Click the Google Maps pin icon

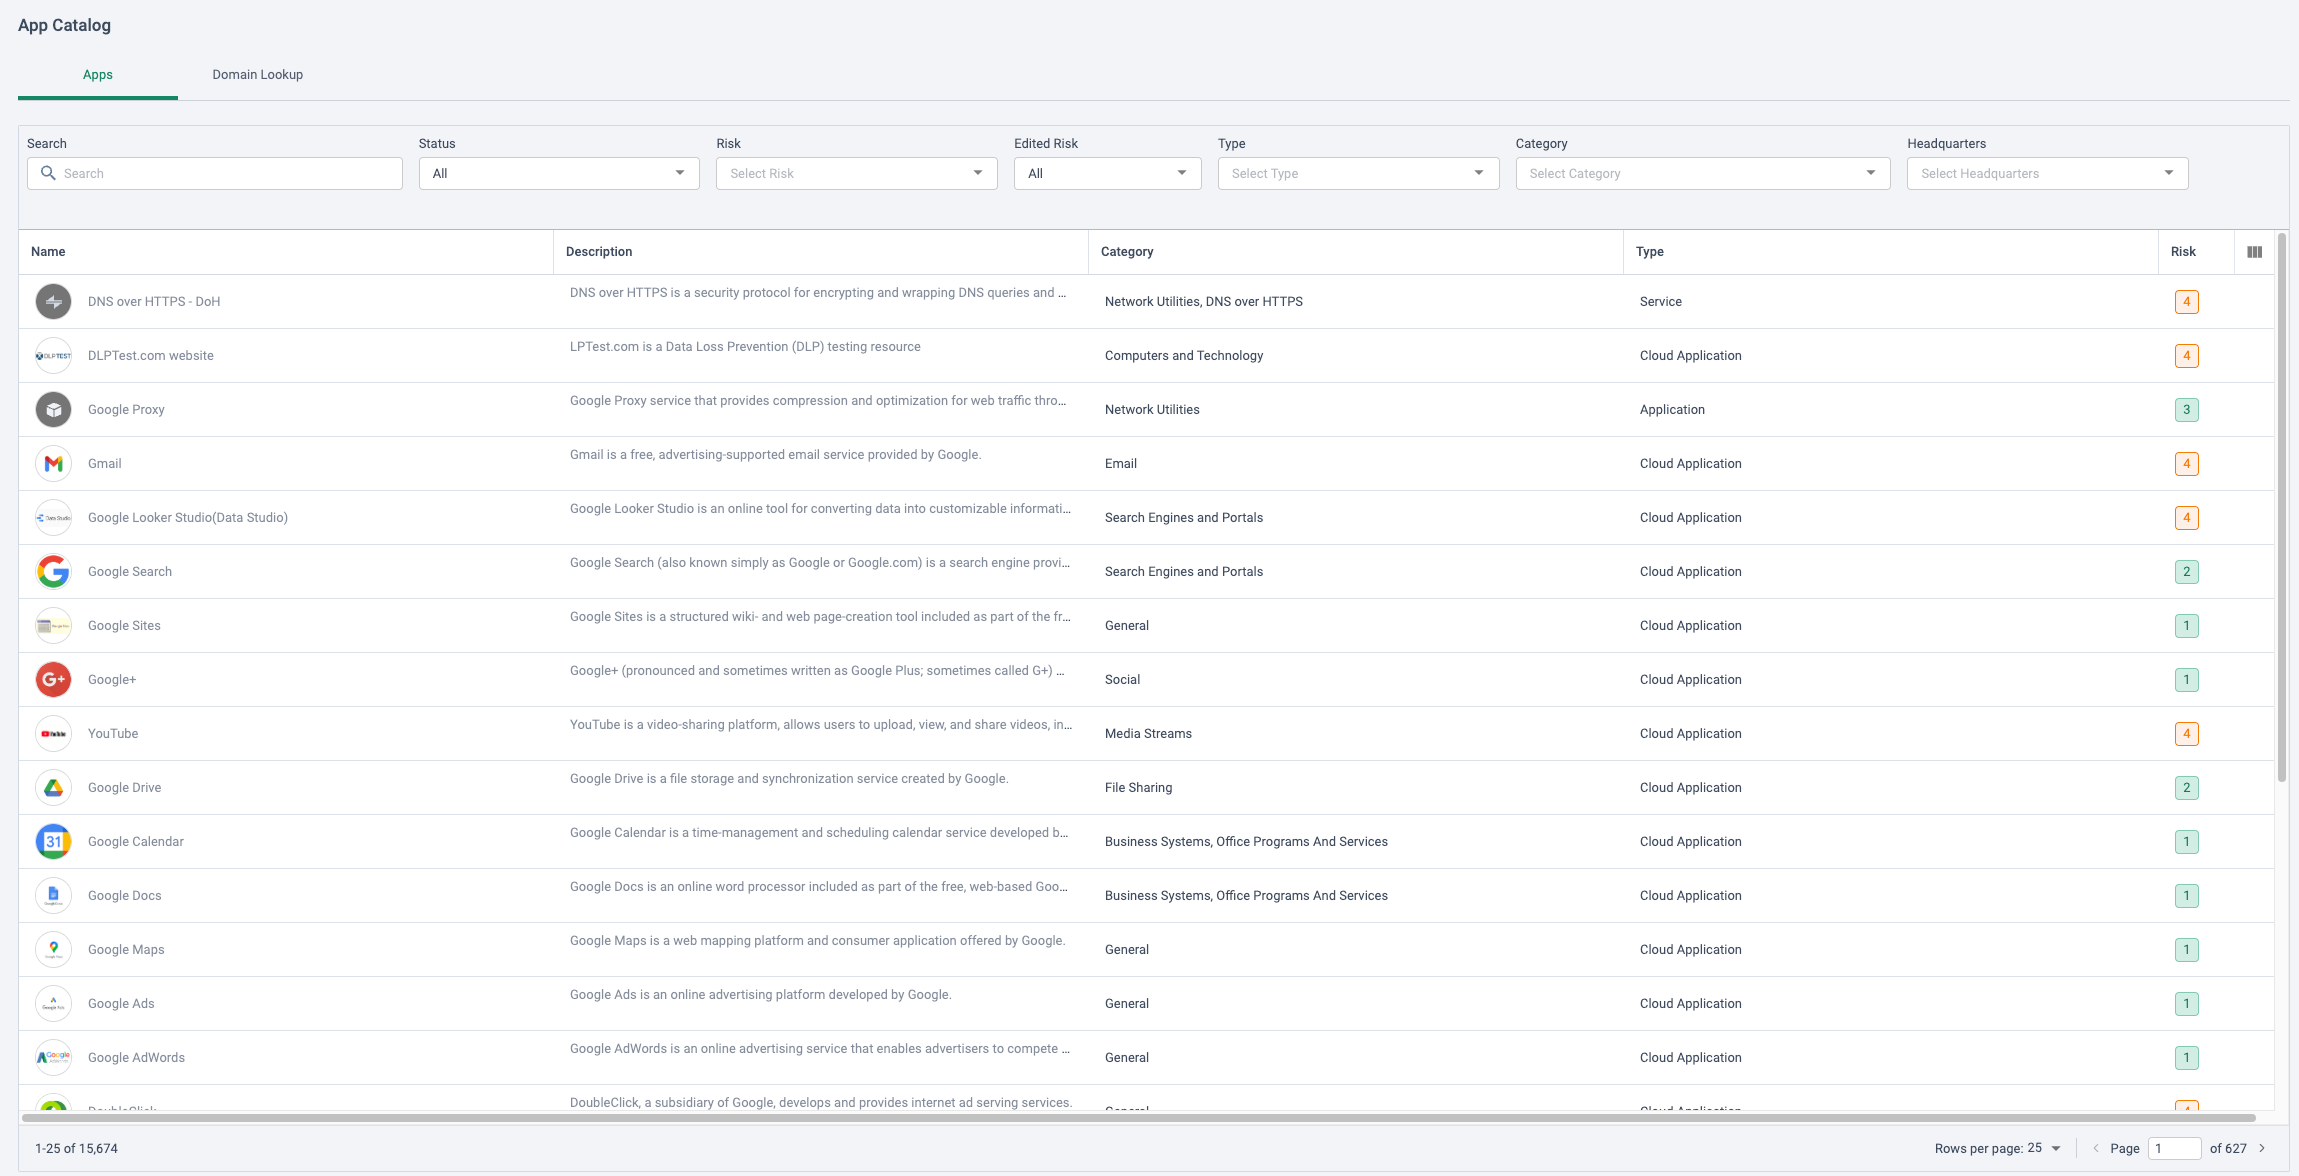(53, 950)
